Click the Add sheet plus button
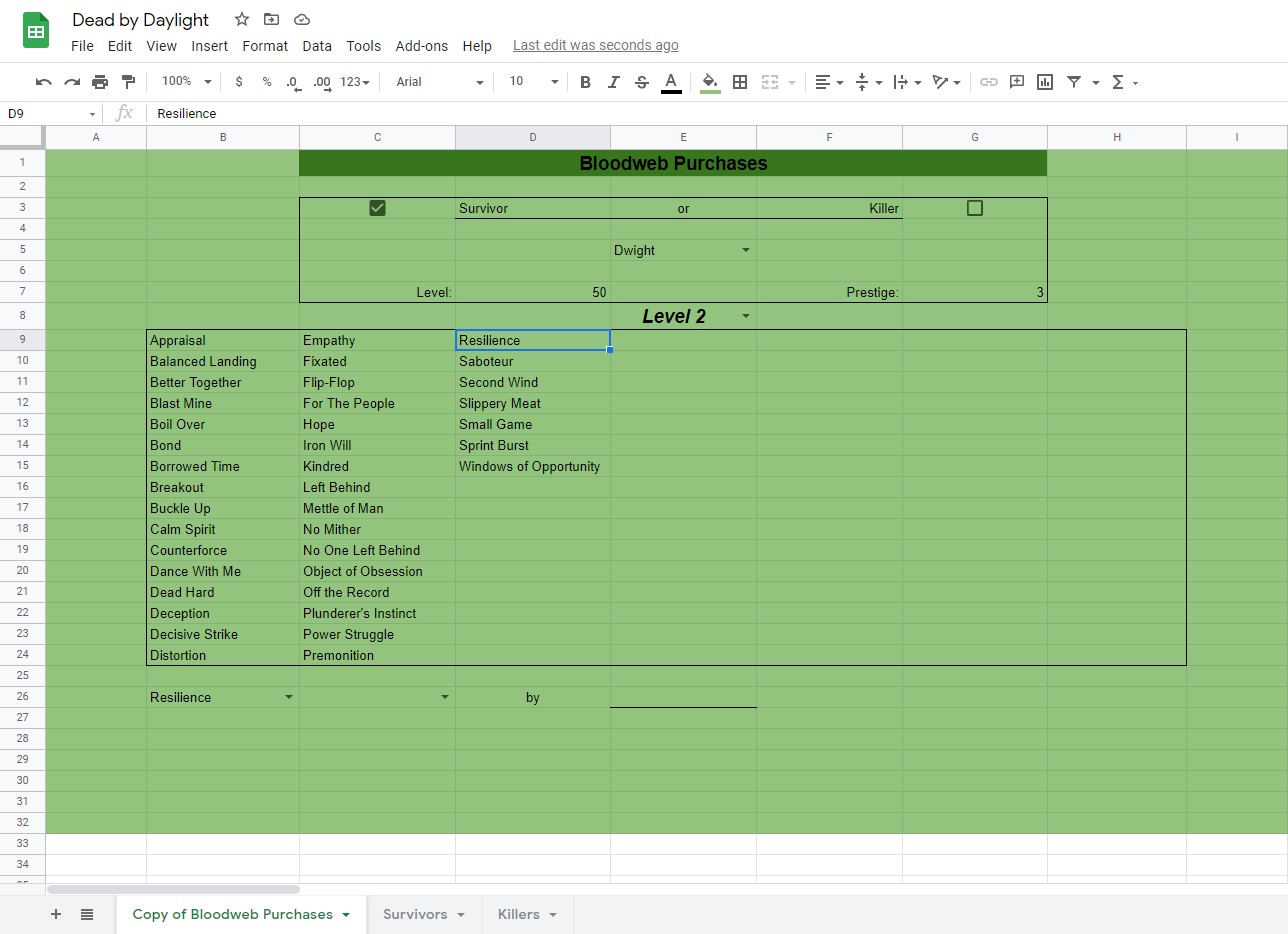 pos(56,914)
